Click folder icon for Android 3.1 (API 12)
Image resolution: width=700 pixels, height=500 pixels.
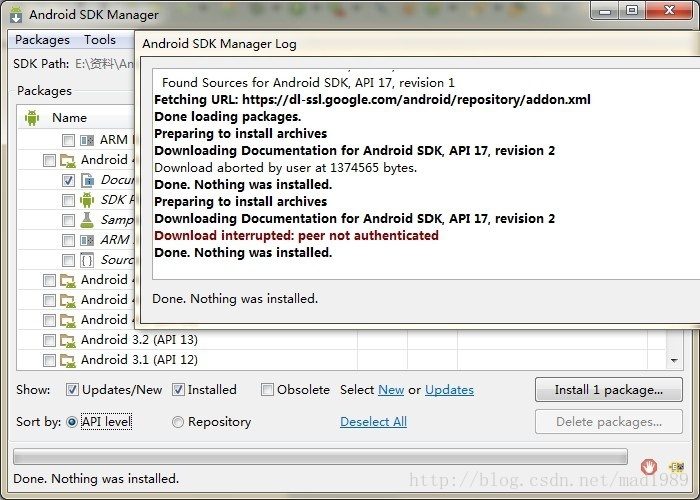(67, 360)
